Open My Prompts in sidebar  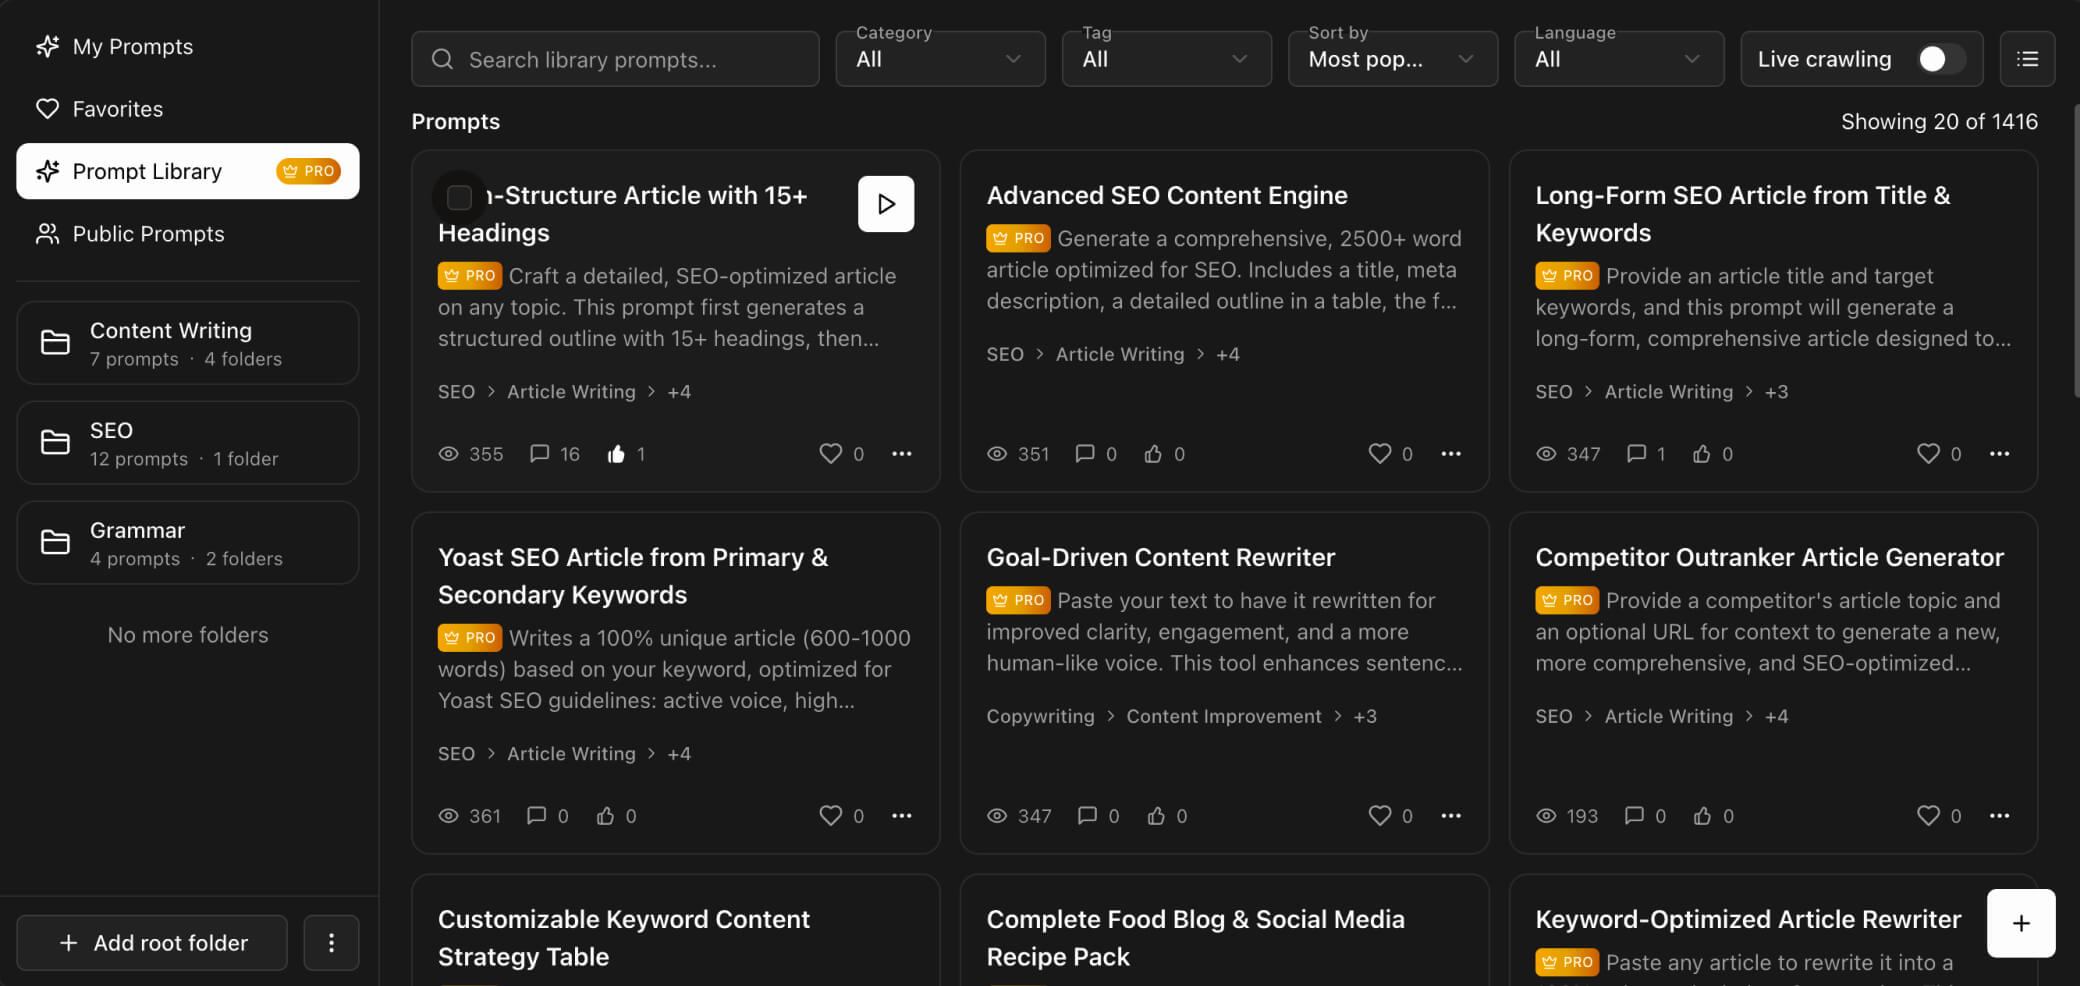pyautogui.click(x=188, y=47)
